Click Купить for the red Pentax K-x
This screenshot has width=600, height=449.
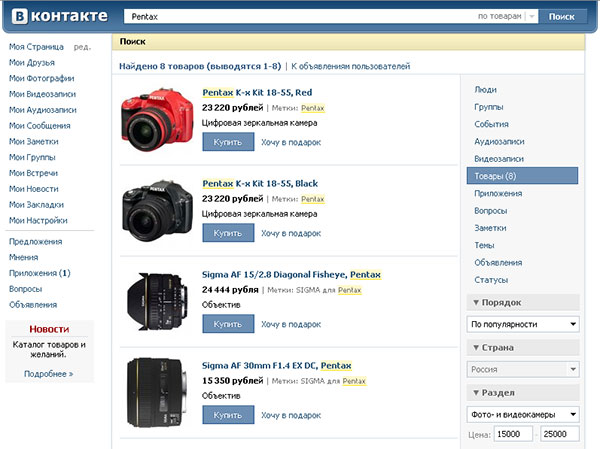coord(228,142)
